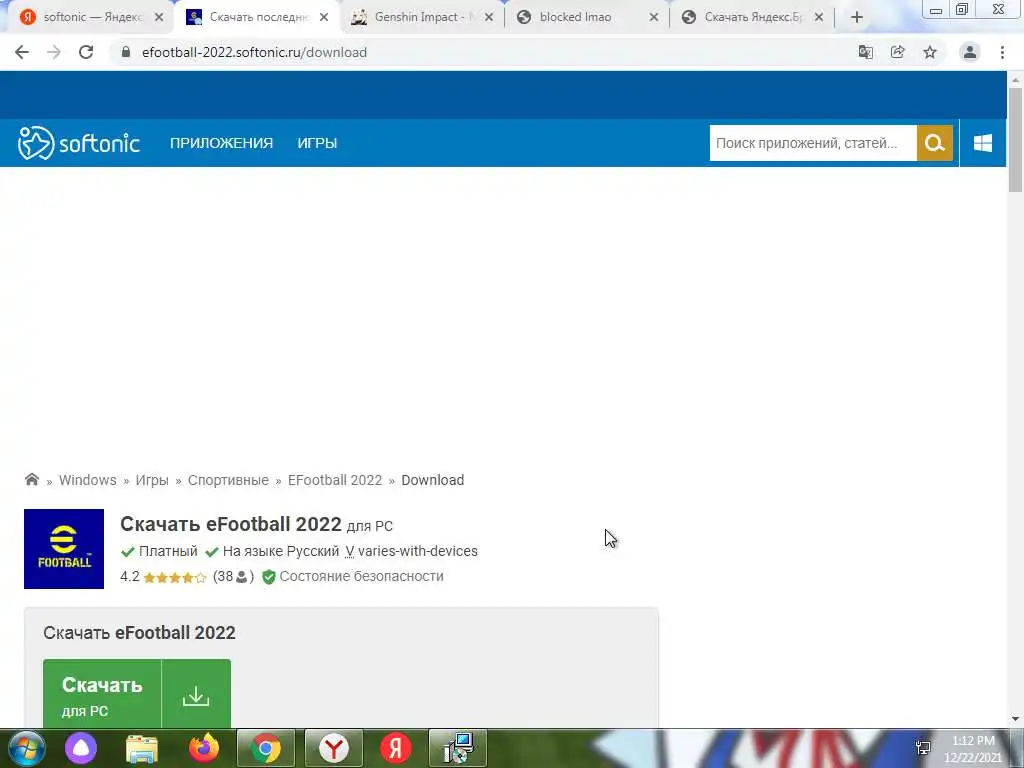Click the download arrow icon on the green button
The width and height of the screenshot is (1024, 768).
[x=196, y=696]
